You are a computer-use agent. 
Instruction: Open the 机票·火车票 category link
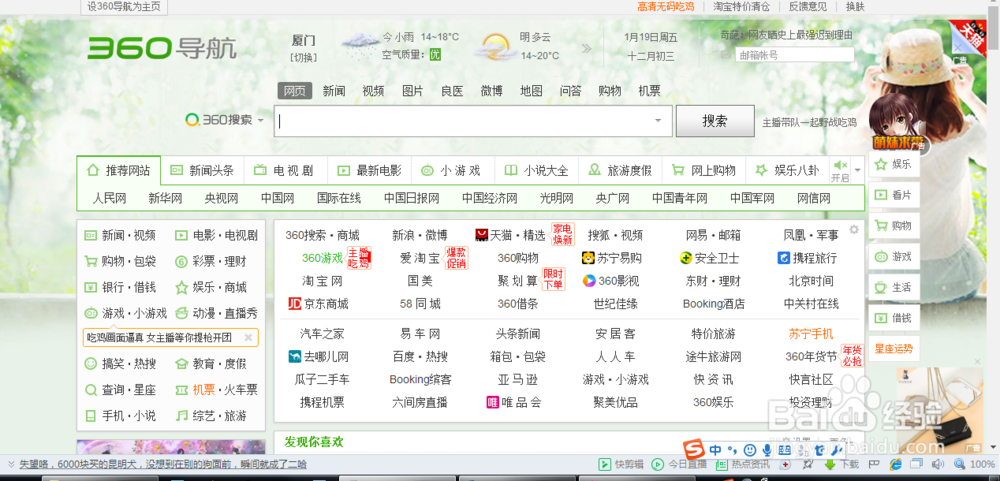[x=216, y=390]
